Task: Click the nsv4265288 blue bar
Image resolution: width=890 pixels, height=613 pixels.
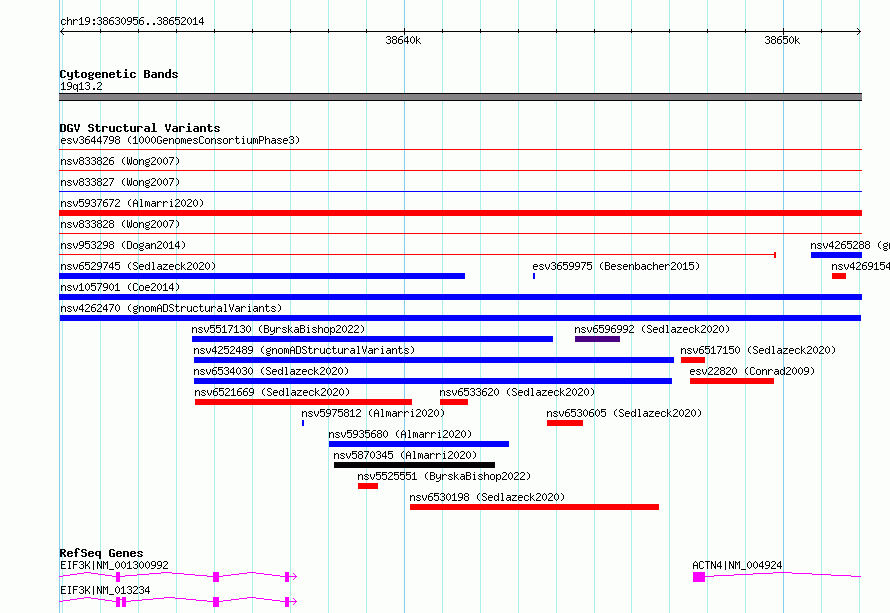Action: pos(836,255)
